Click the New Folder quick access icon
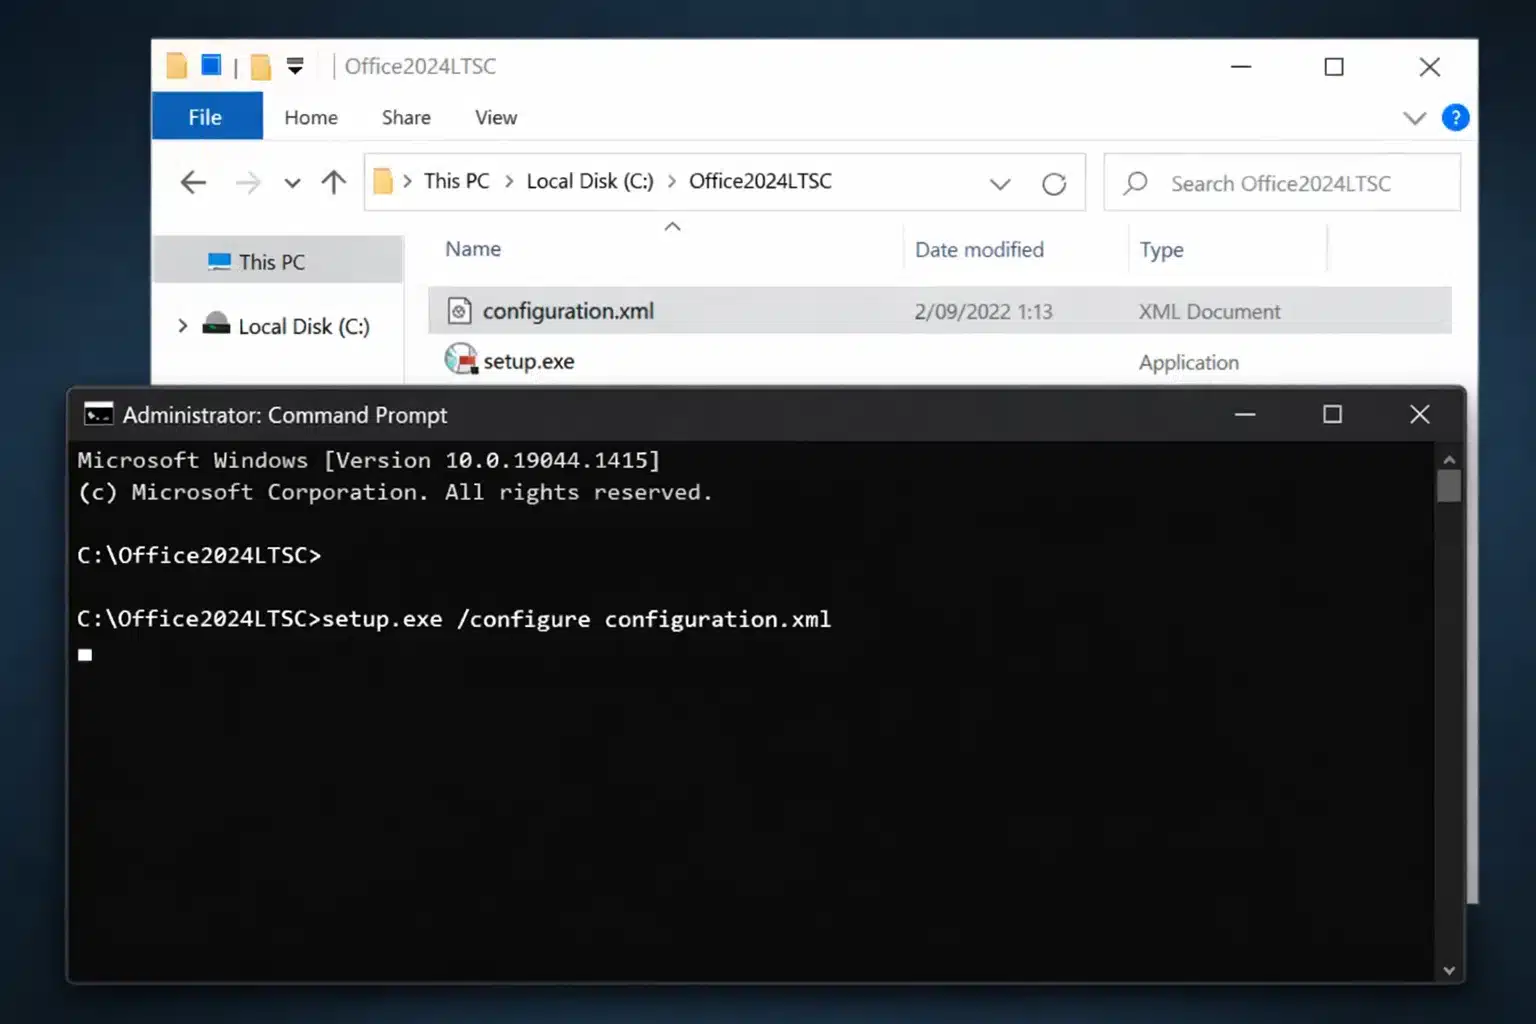 click(259, 65)
